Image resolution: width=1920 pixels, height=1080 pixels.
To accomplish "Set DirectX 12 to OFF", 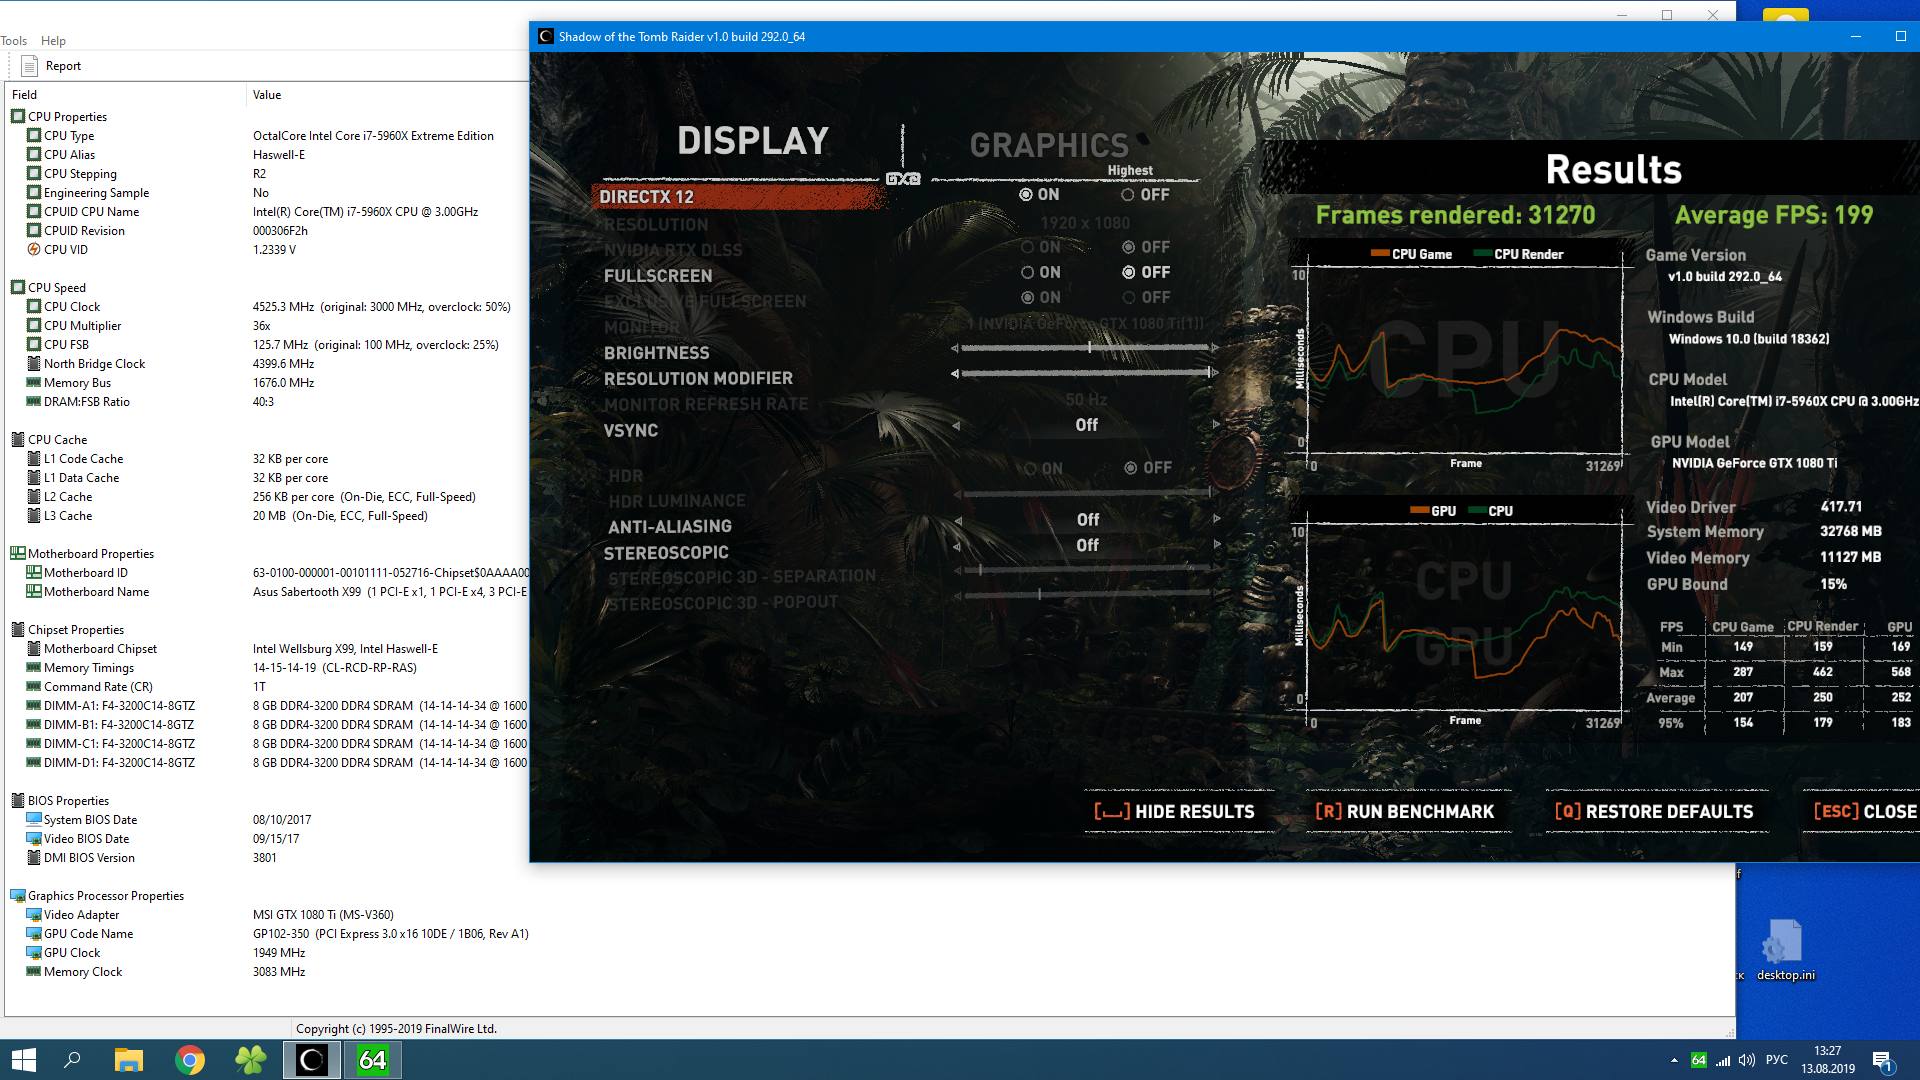I will (1128, 195).
